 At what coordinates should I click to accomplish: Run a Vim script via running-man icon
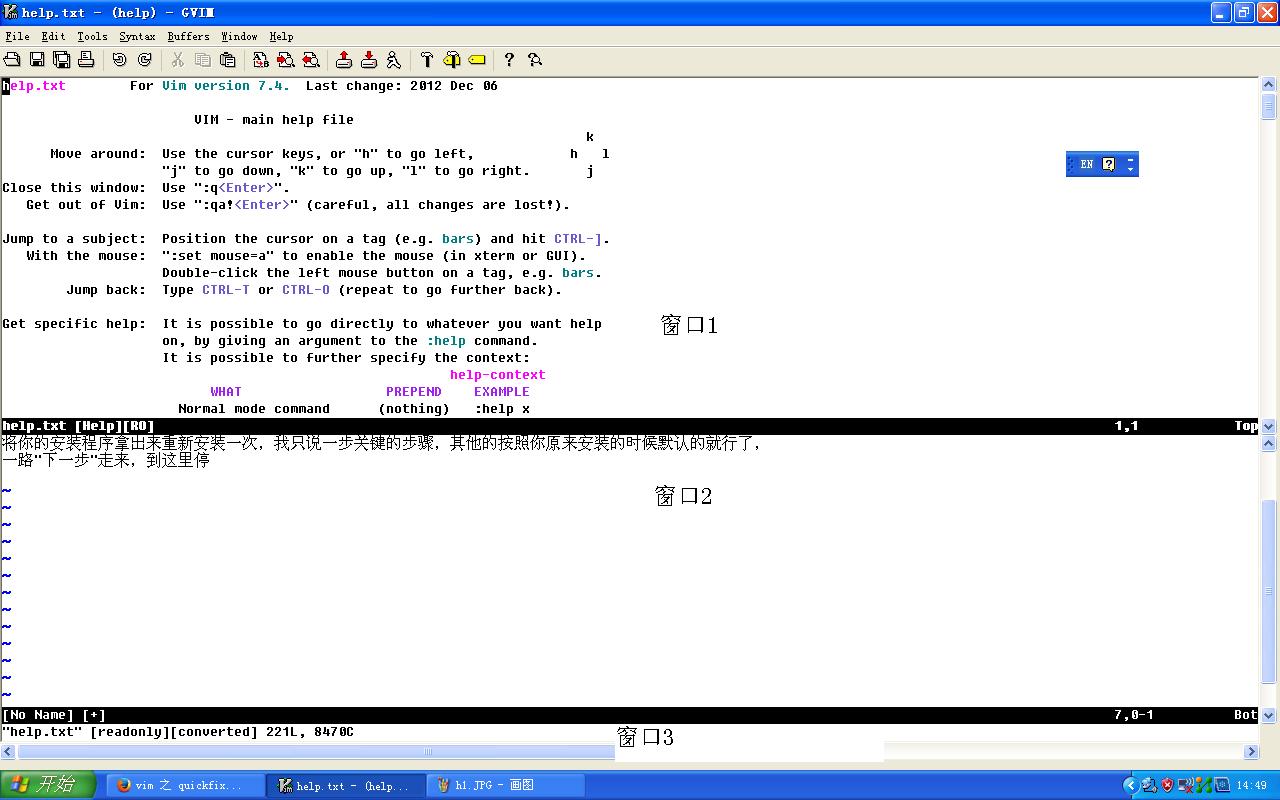[394, 60]
